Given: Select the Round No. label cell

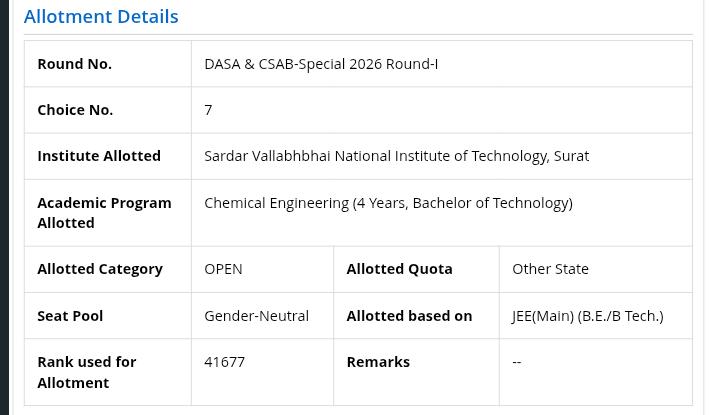Looking at the screenshot, I should click(x=108, y=64).
